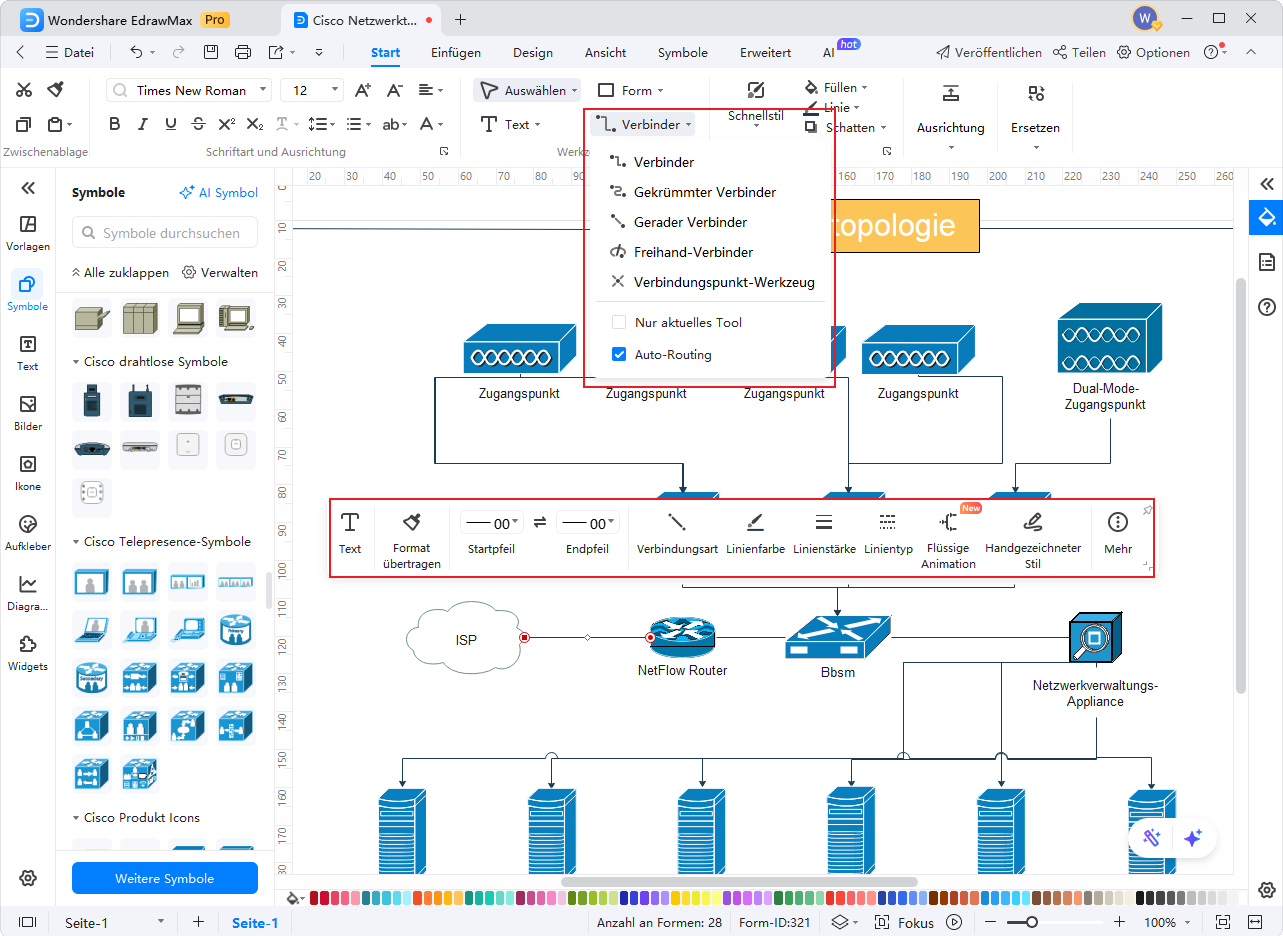Switch to the Einfügen ribbon tab

click(x=456, y=53)
